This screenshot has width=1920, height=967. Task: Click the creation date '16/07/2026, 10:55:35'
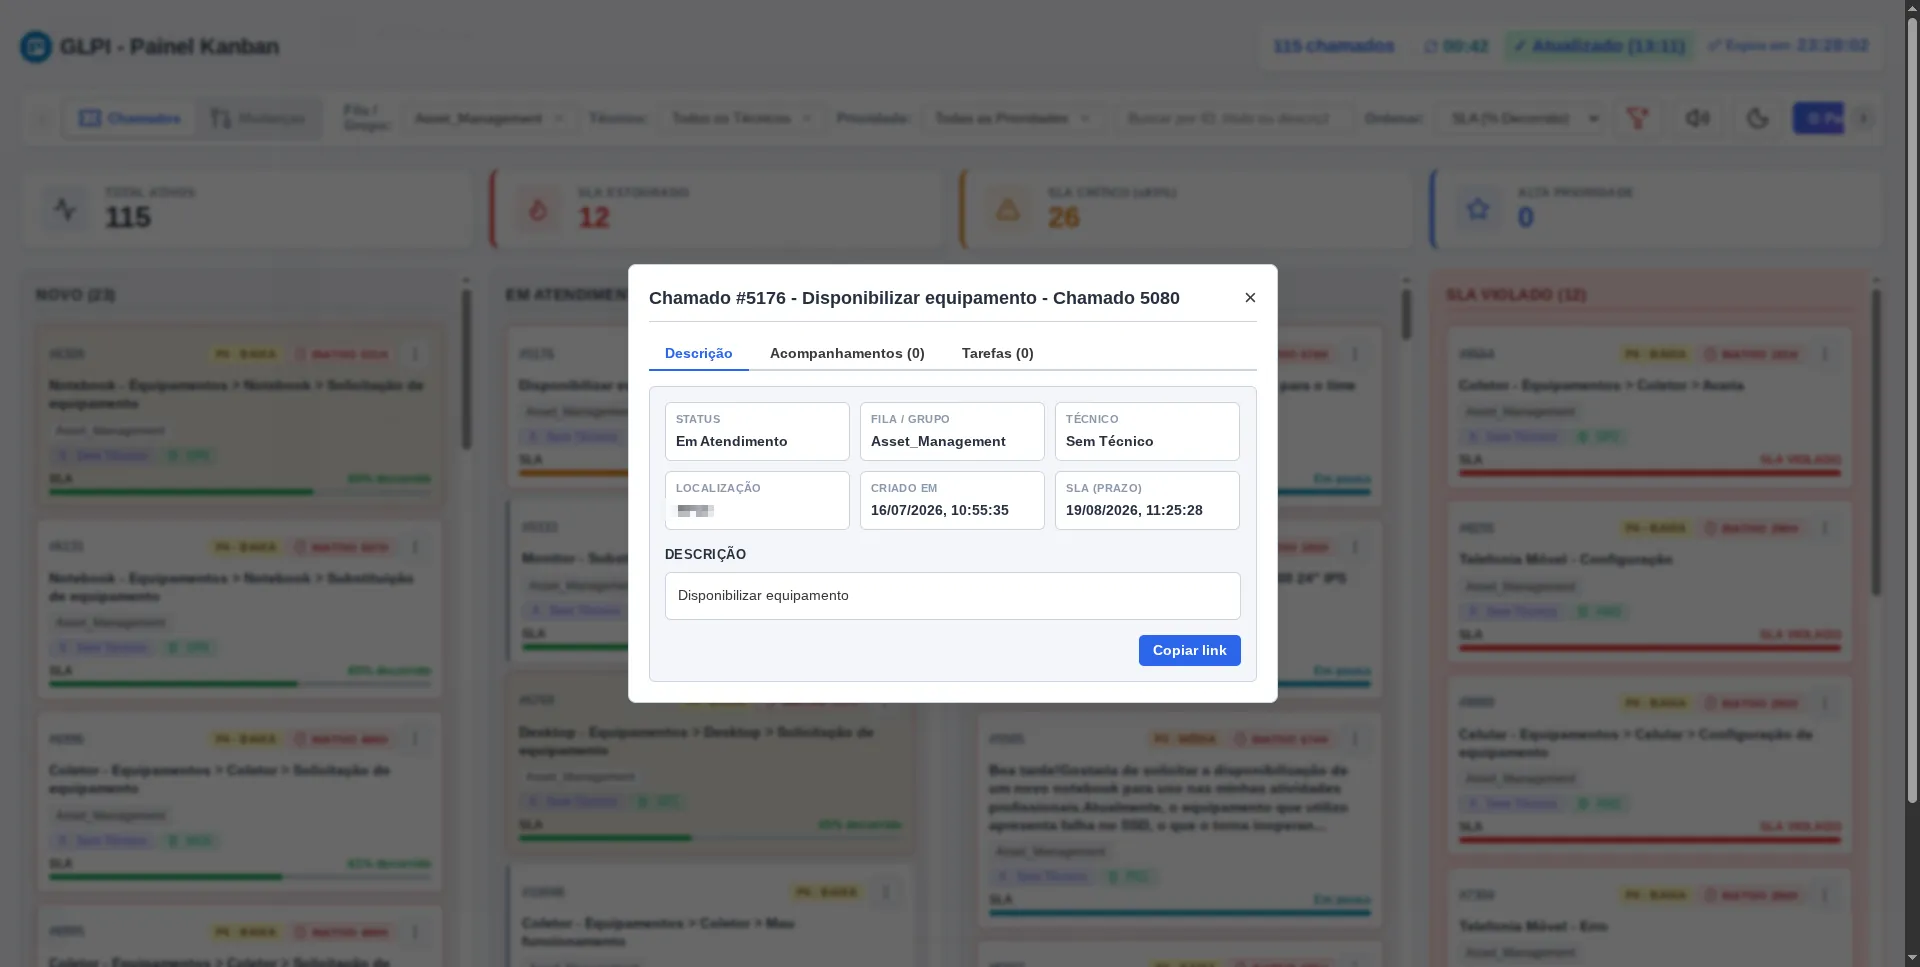point(940,510)
